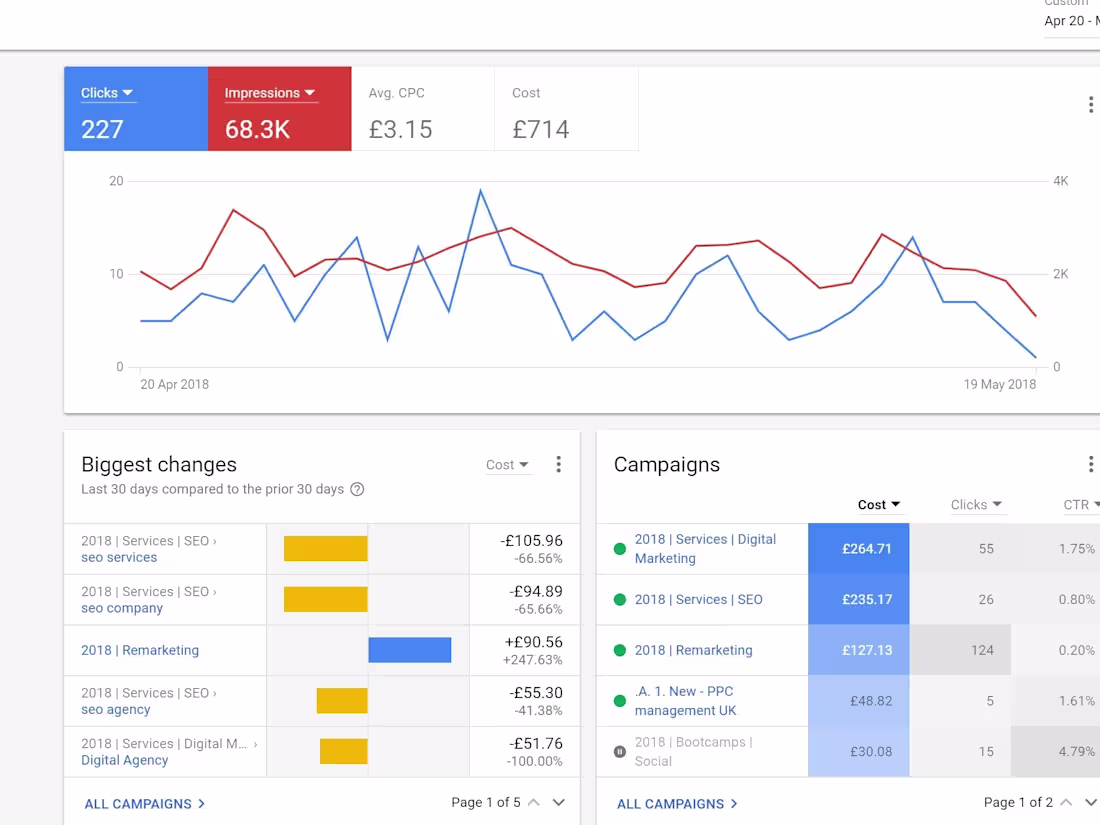This screenshot has height=825, width=1100.
Task: Open the Clicks column dropdown in the Campaigns table
Action: tap(976, 505)
